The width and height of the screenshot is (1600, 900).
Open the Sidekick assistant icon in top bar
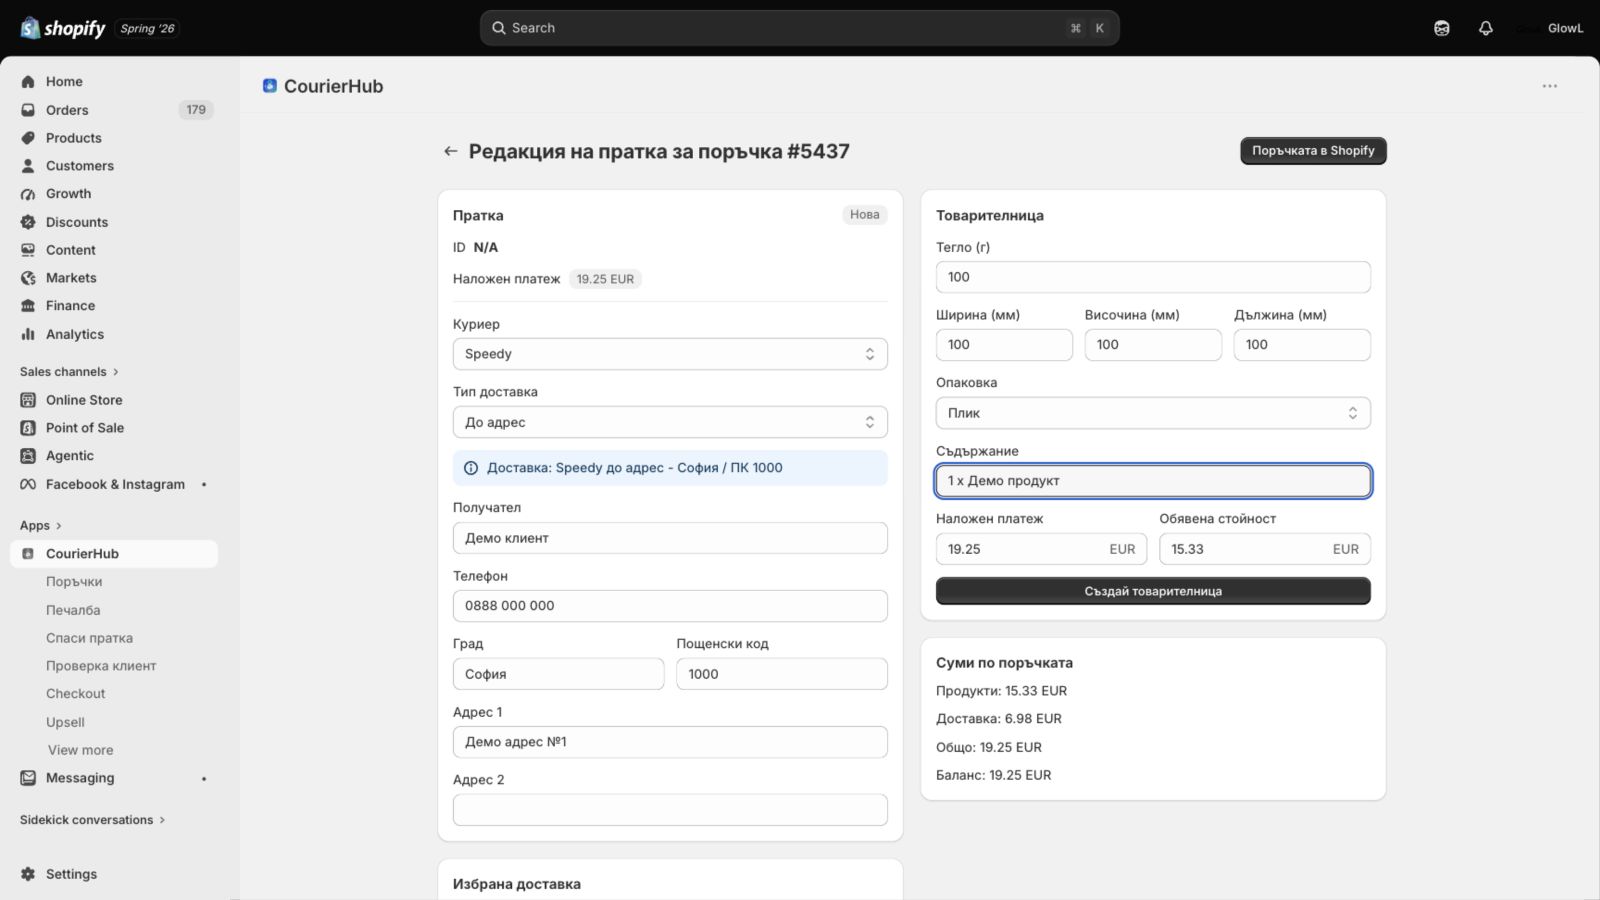1441,28
